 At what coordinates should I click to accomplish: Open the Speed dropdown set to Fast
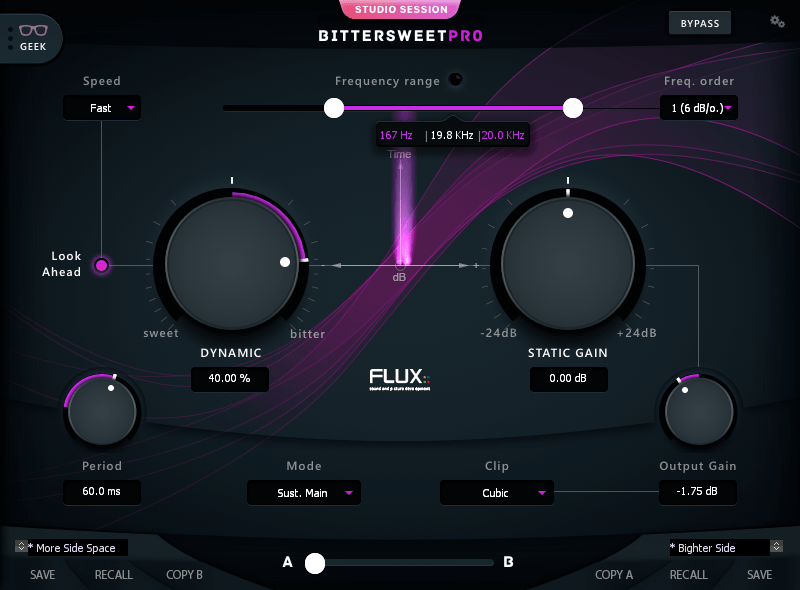pyautogui.click(x=102, y=108)
